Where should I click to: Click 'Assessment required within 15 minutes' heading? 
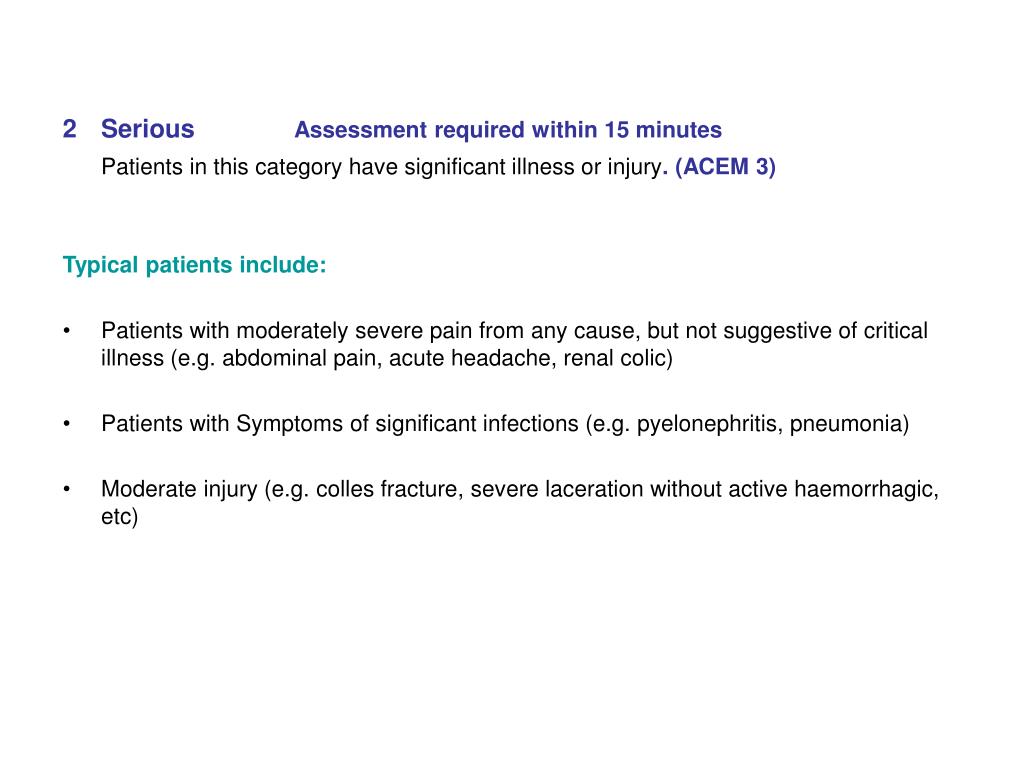click(508, 130)
